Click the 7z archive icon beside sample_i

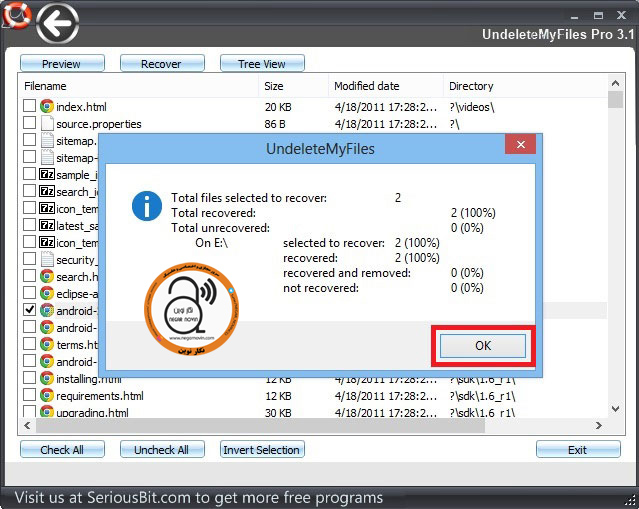point(47,174)
